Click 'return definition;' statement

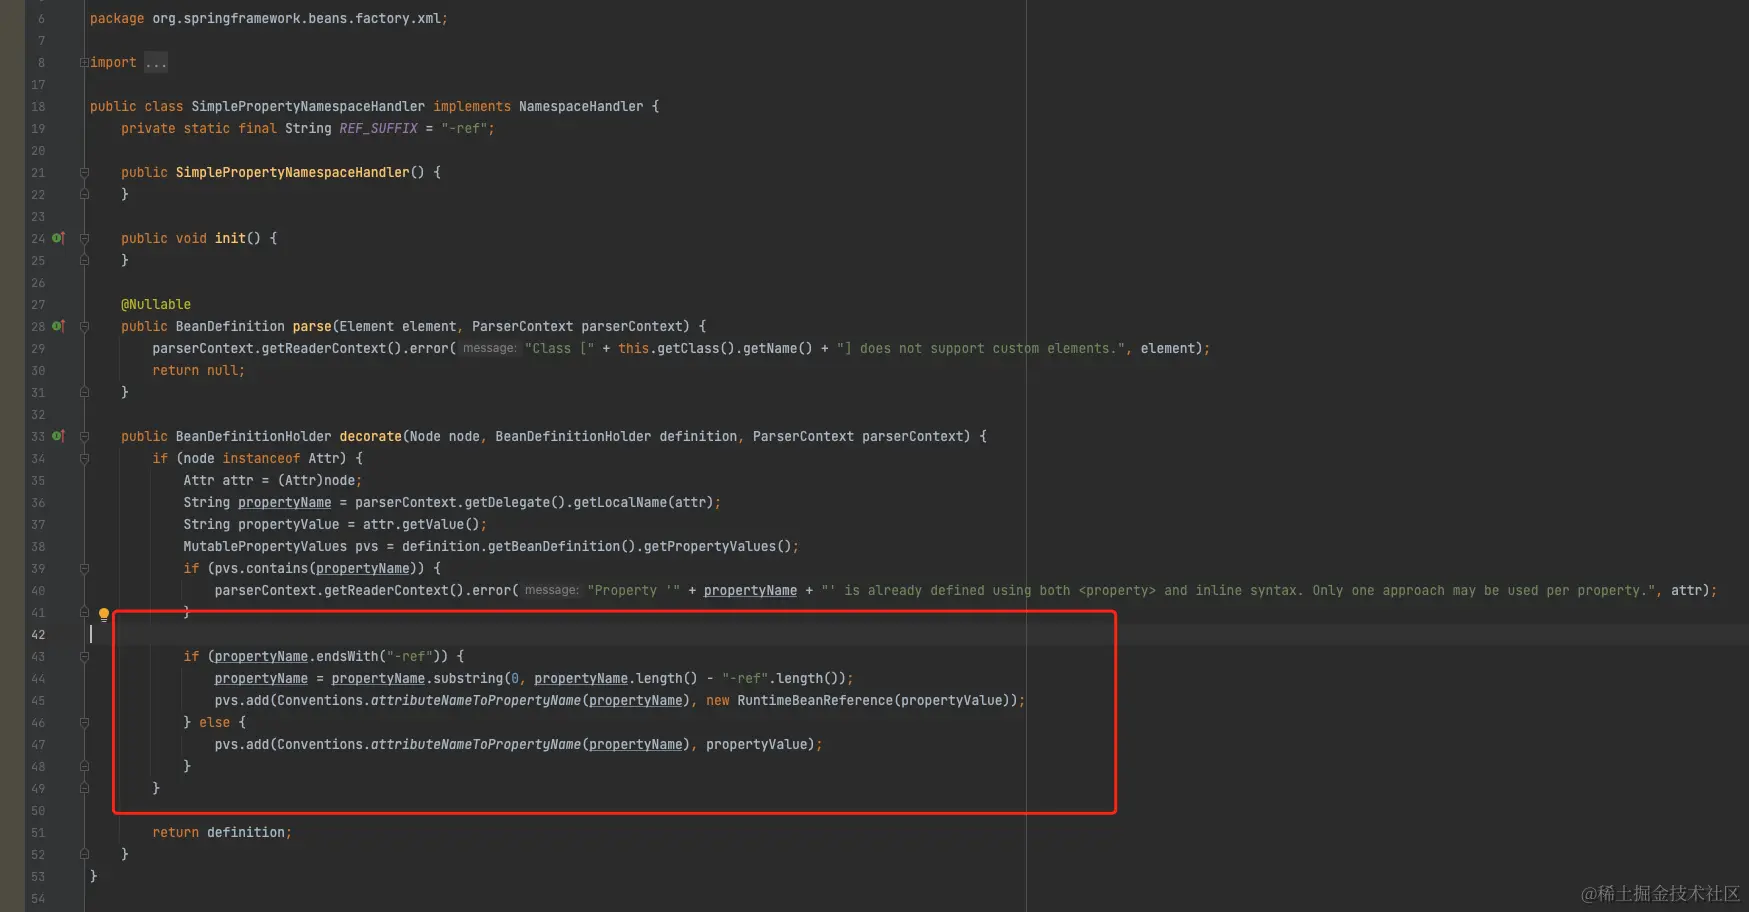tap(222, 832)
